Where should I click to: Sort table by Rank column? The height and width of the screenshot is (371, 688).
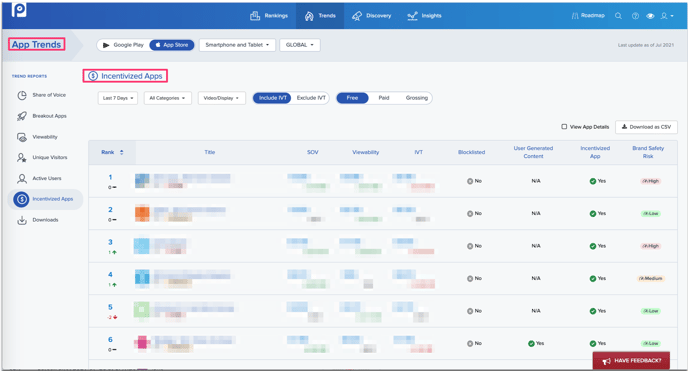112,152
